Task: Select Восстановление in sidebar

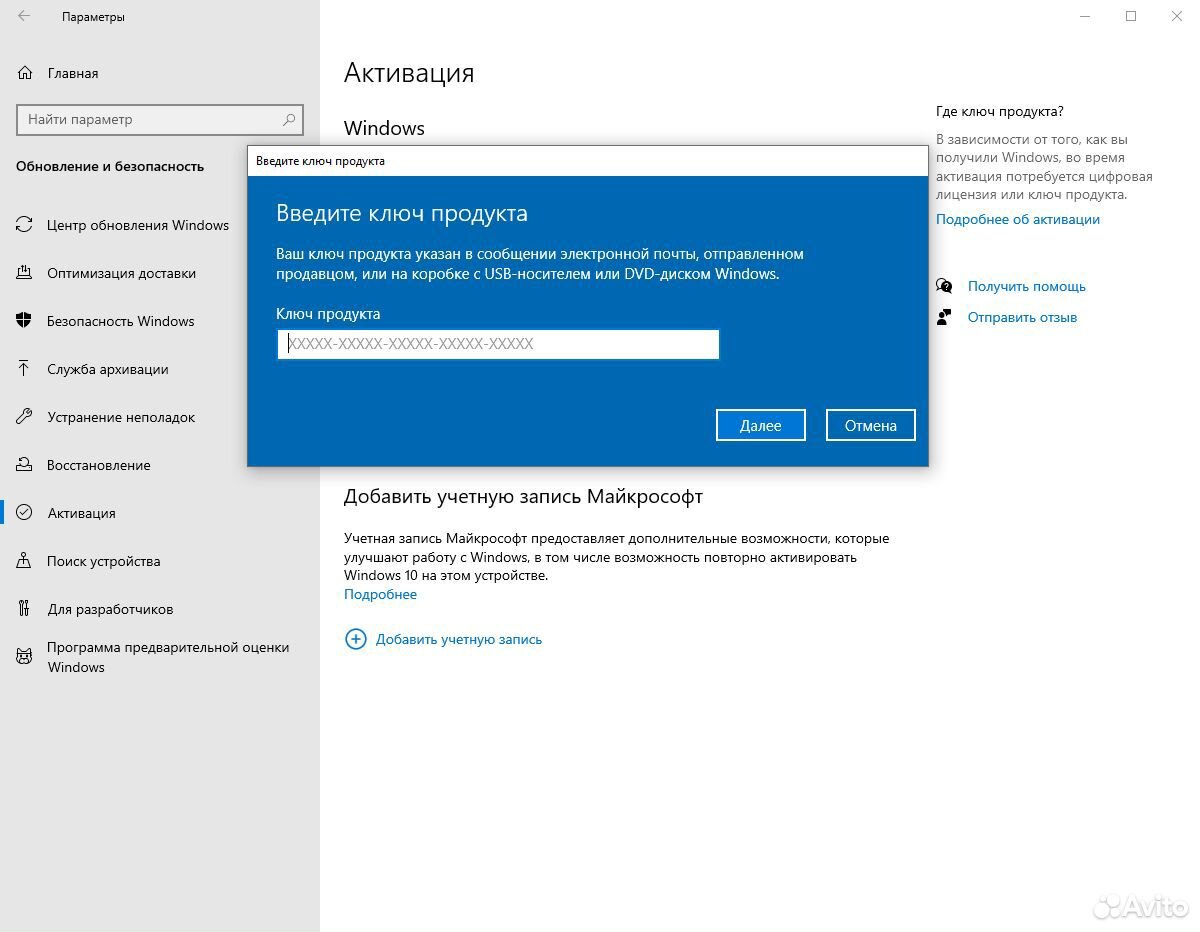Action: [98, 465]
